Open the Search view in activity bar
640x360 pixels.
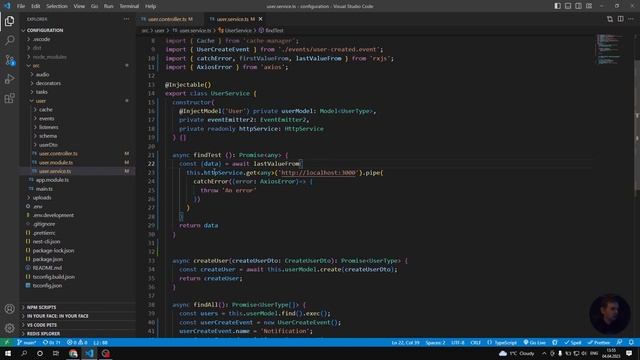[x=9, y=40]
